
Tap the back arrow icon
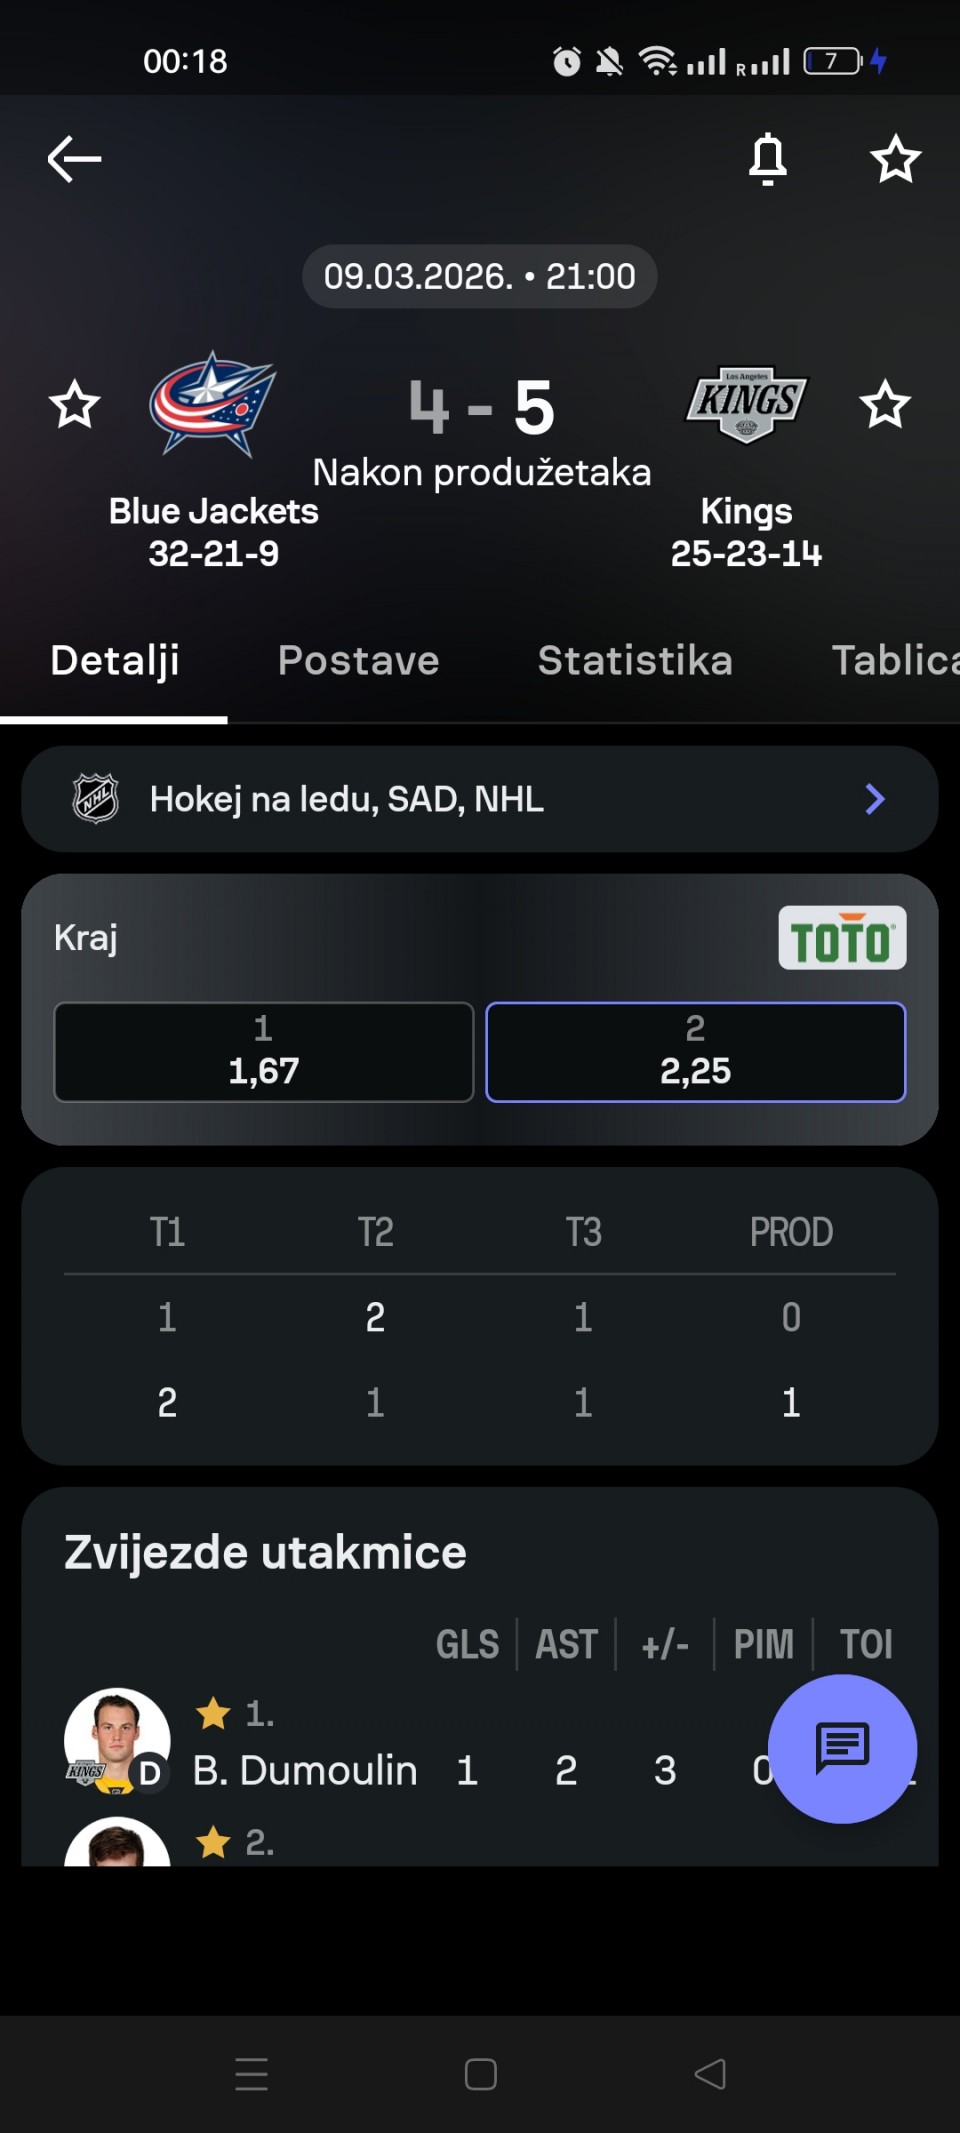pos(74,159)
